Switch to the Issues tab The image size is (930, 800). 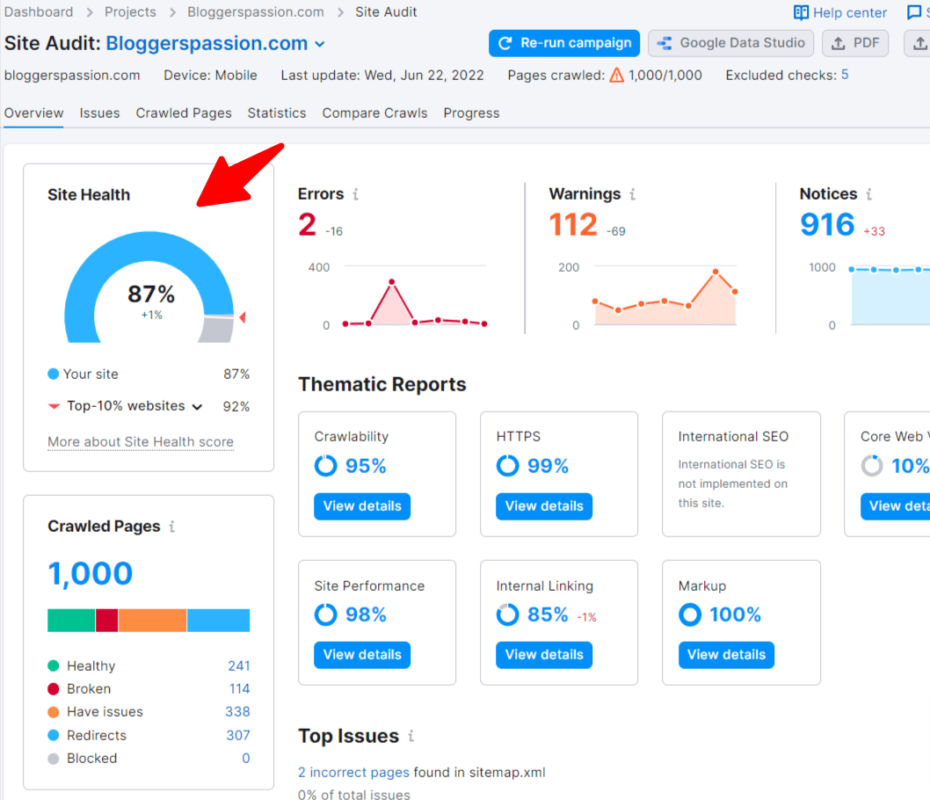[100, 113]
